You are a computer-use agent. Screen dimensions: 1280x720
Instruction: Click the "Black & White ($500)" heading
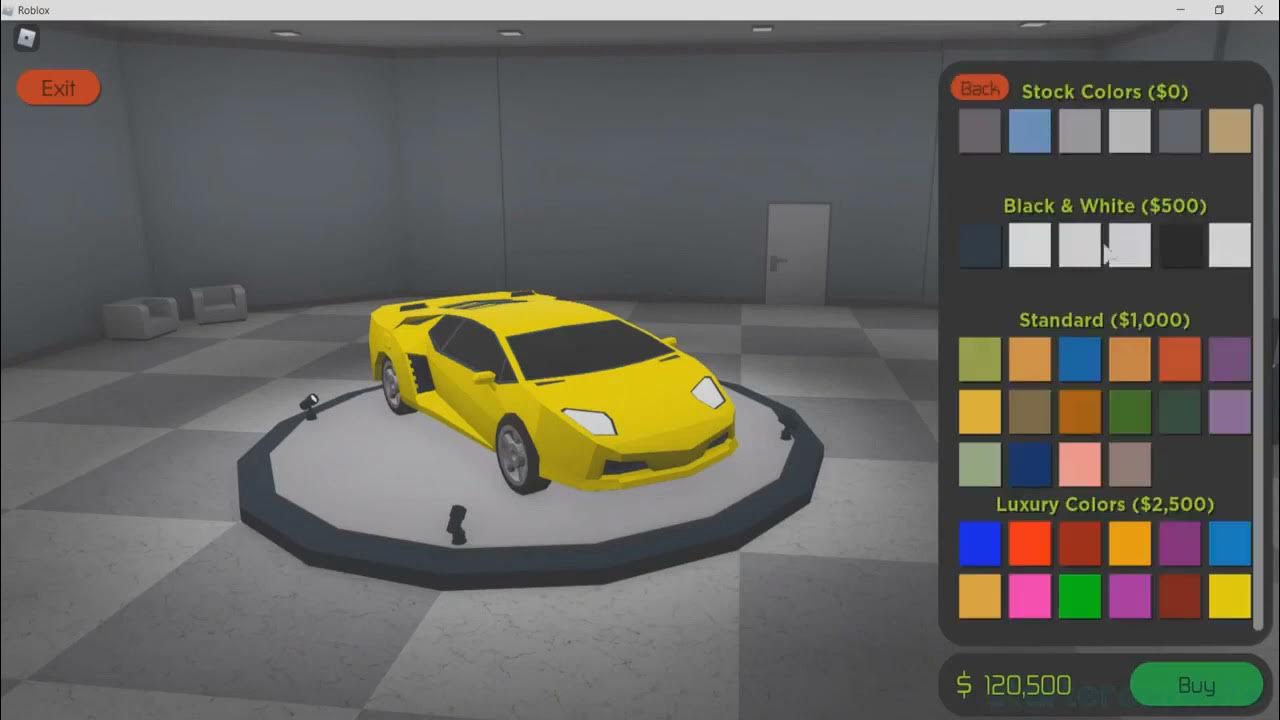1105,205
